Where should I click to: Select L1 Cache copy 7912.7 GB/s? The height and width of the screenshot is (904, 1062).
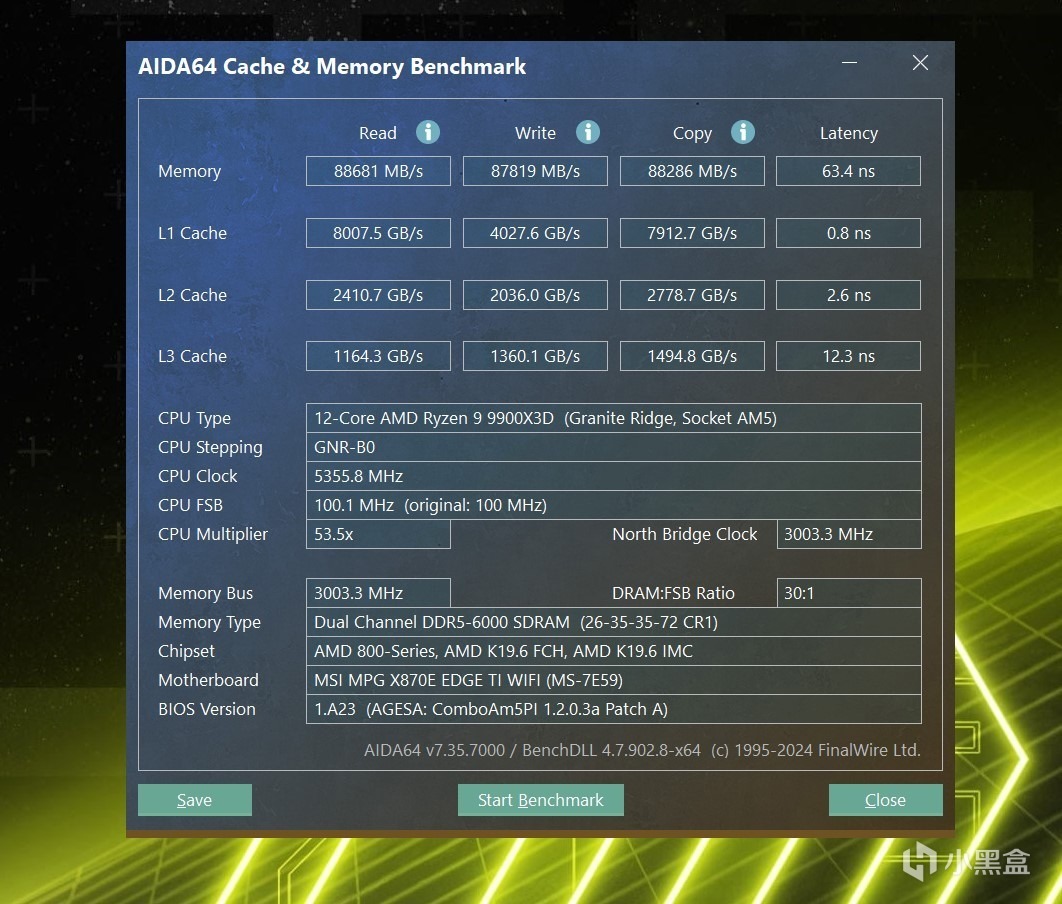(x=692, y=233)
